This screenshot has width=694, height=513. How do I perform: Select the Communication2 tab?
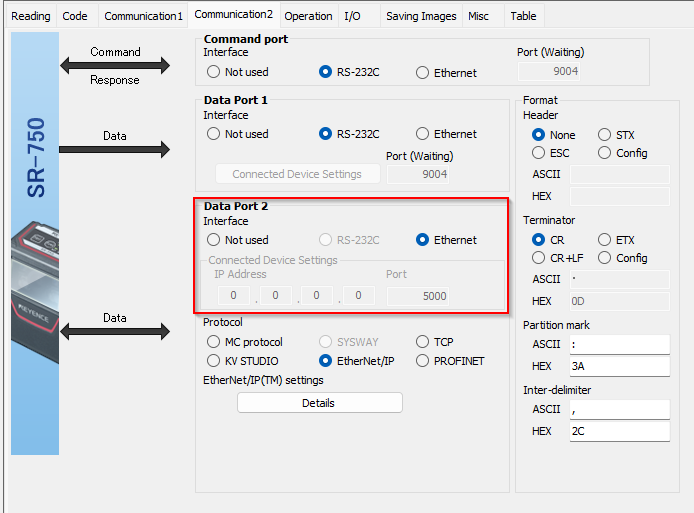[234, 15]
